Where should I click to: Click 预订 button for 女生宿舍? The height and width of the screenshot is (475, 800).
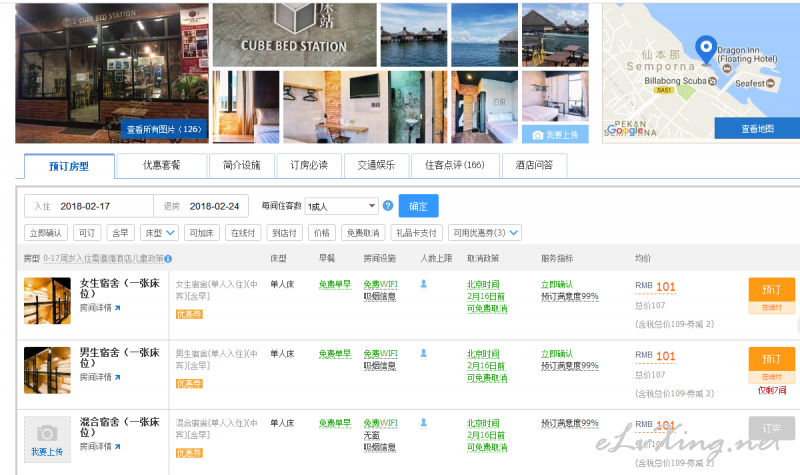pyautogui.click(x=771, y=290)
